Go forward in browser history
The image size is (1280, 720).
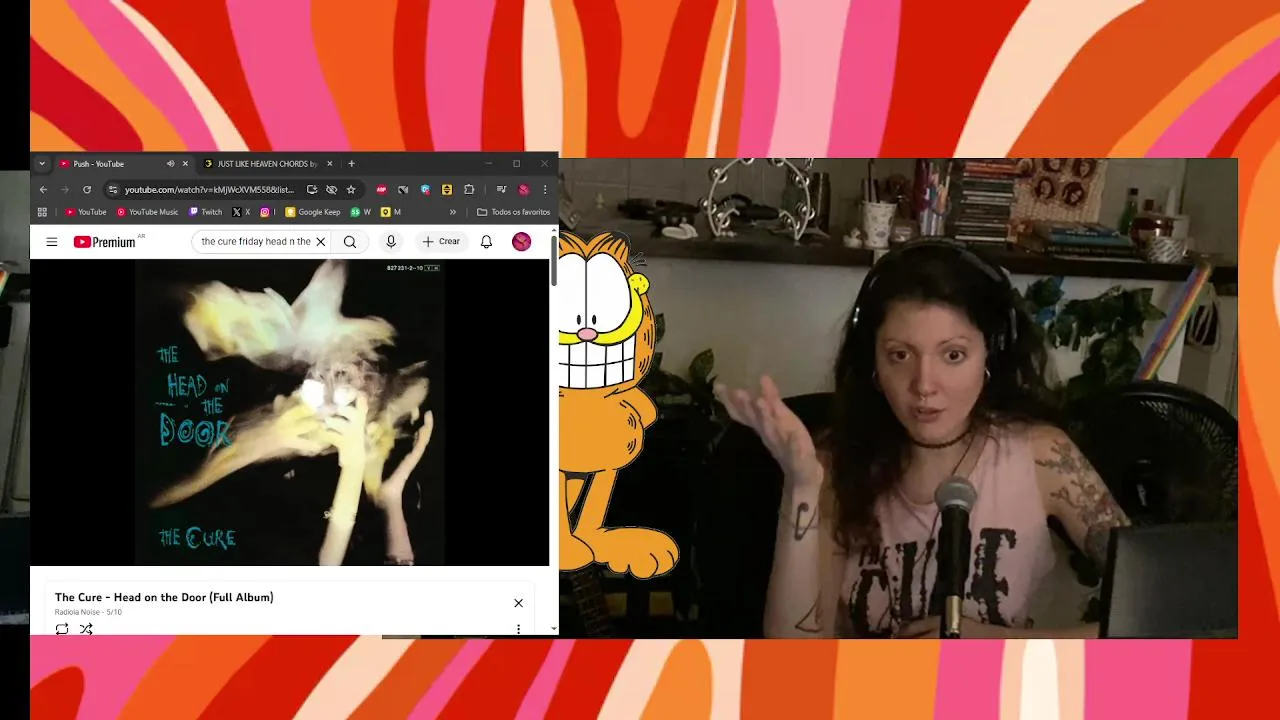pos(65,190)
